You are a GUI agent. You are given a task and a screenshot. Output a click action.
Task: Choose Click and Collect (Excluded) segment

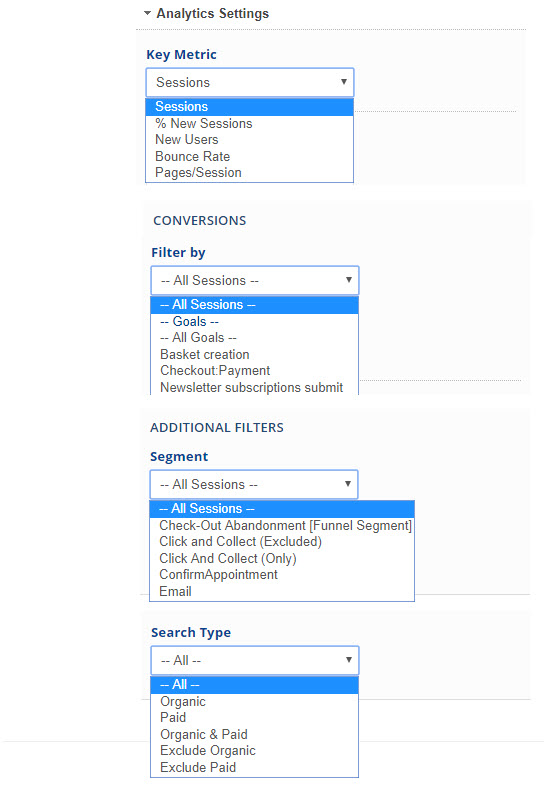[282, 541]
